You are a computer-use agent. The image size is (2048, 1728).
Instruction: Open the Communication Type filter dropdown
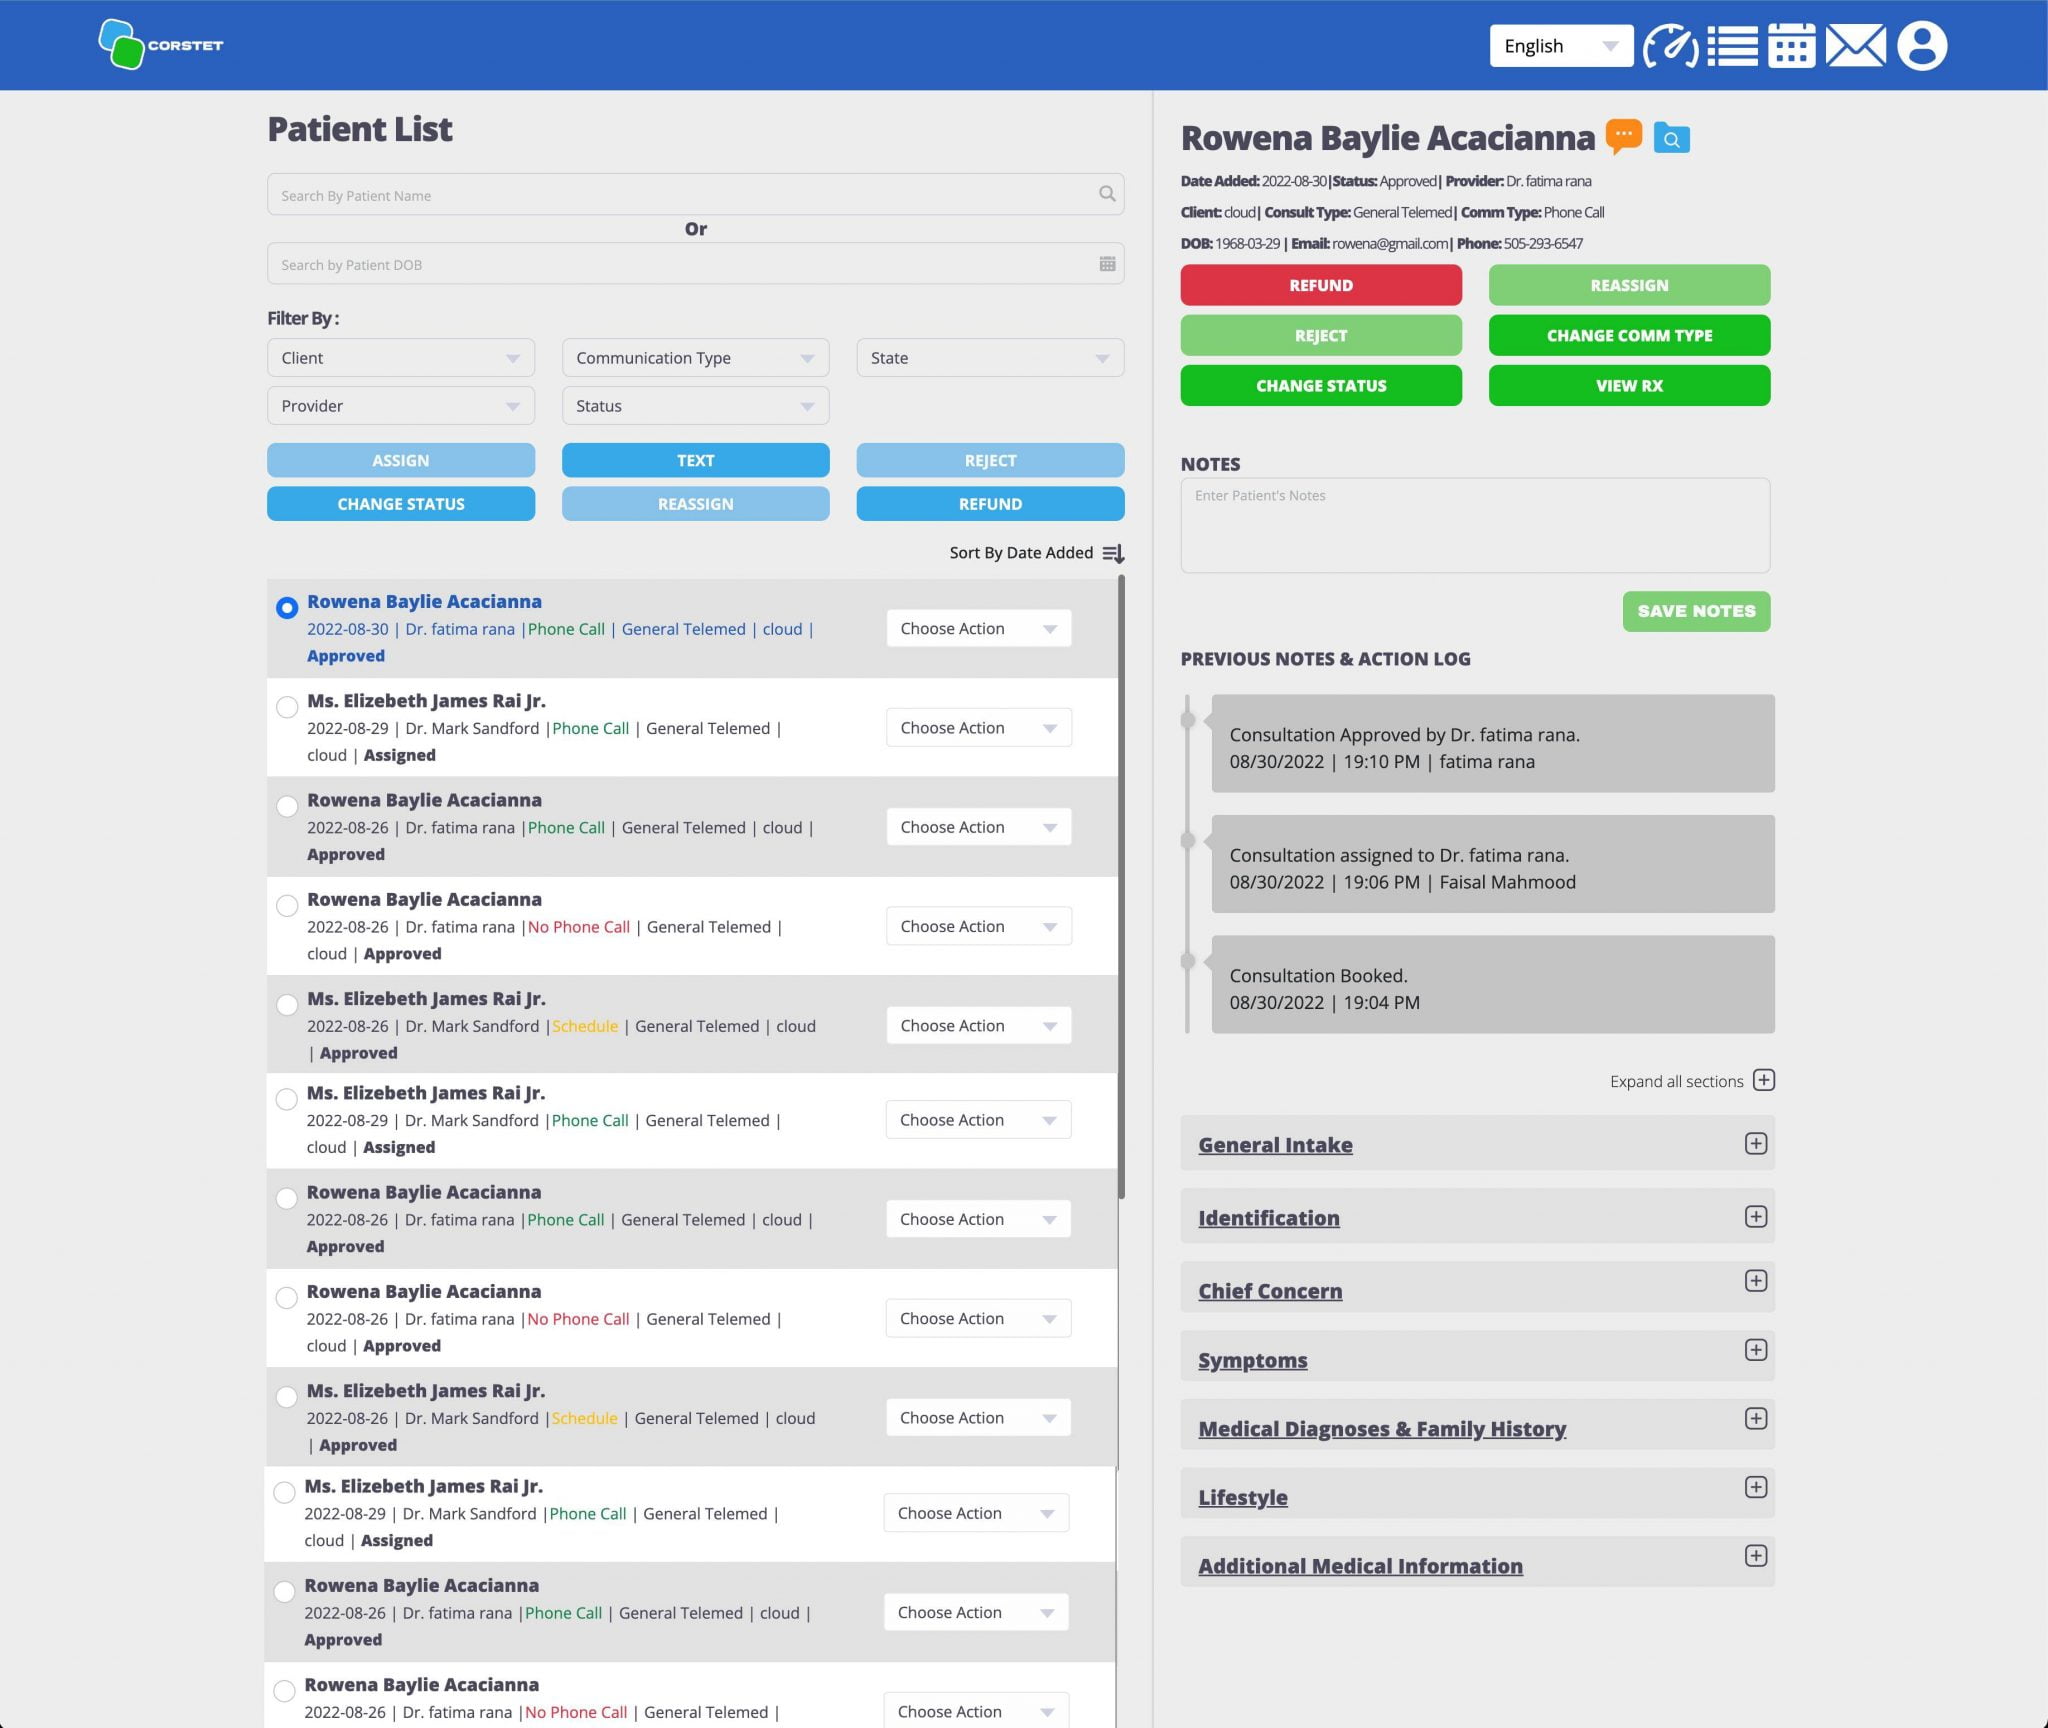[695, 358]
